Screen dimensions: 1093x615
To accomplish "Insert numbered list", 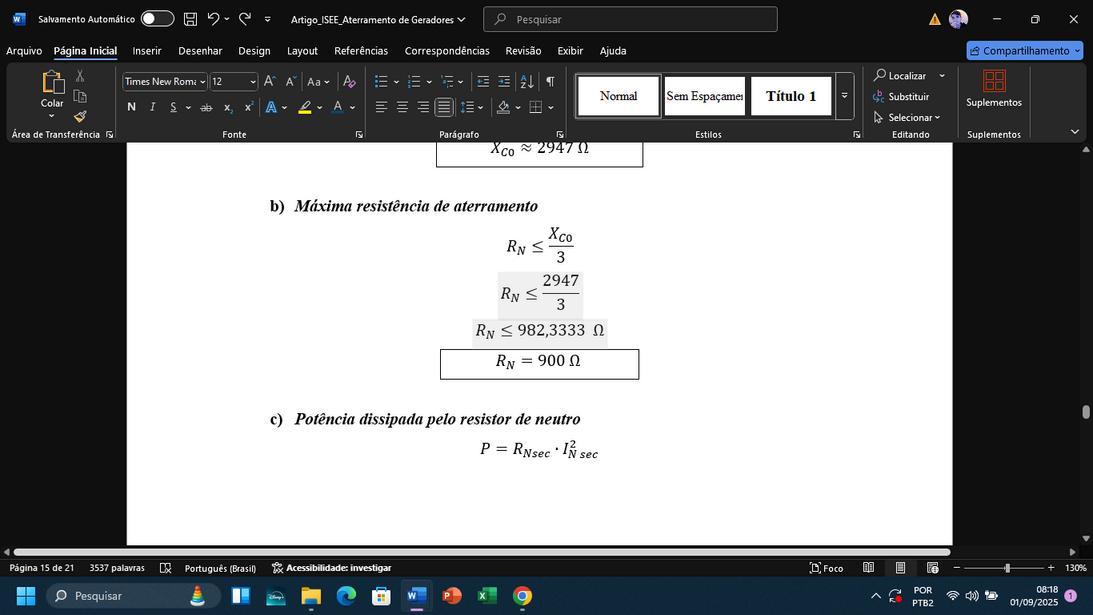I will coord(413,82).
